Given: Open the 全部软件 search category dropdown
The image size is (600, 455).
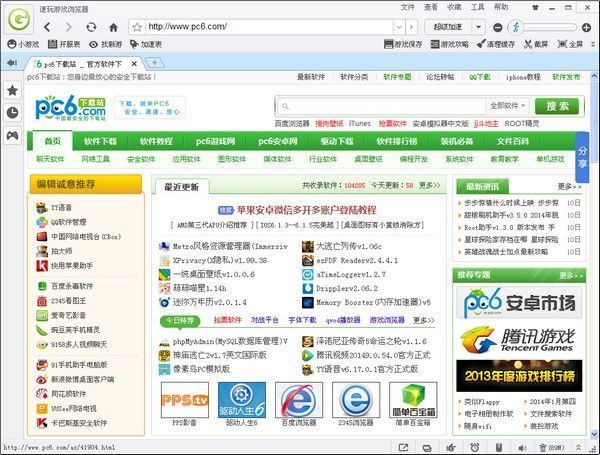Looking at the screenshot, I should (x=508, y=106).
